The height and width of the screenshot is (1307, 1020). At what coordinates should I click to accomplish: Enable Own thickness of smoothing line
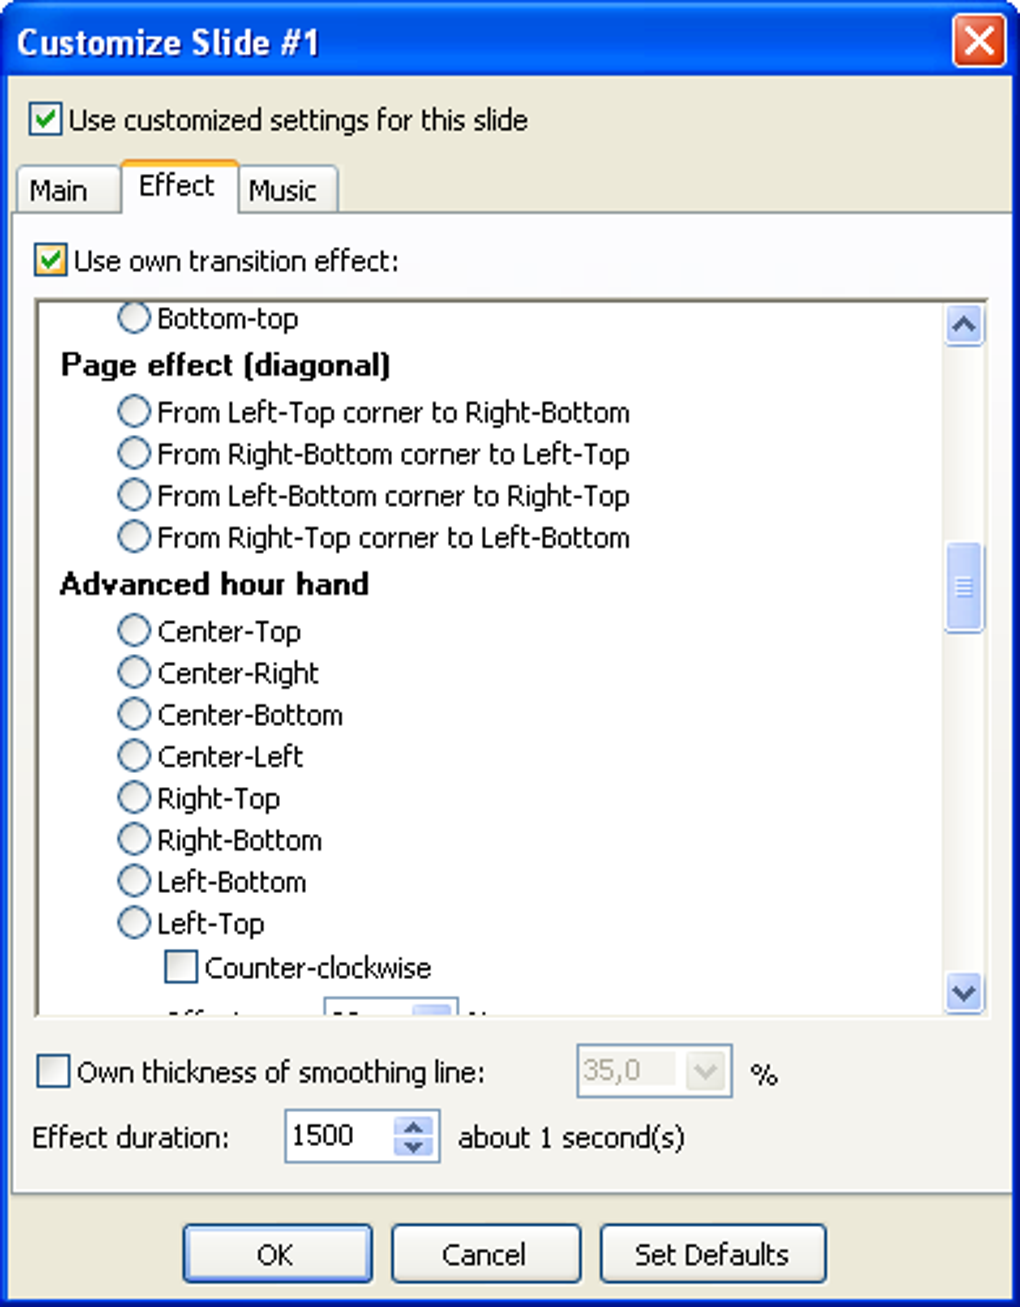[x=52, y=1071]
